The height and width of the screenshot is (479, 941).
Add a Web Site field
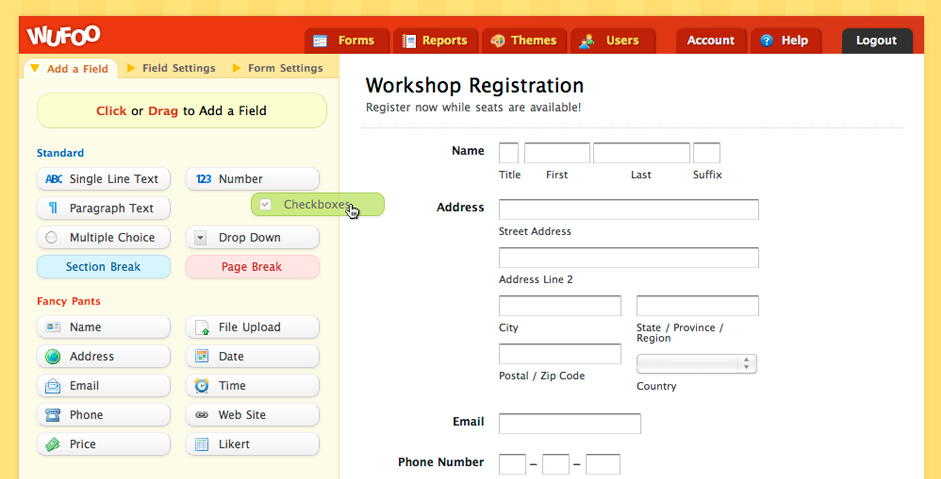(252, 415)
